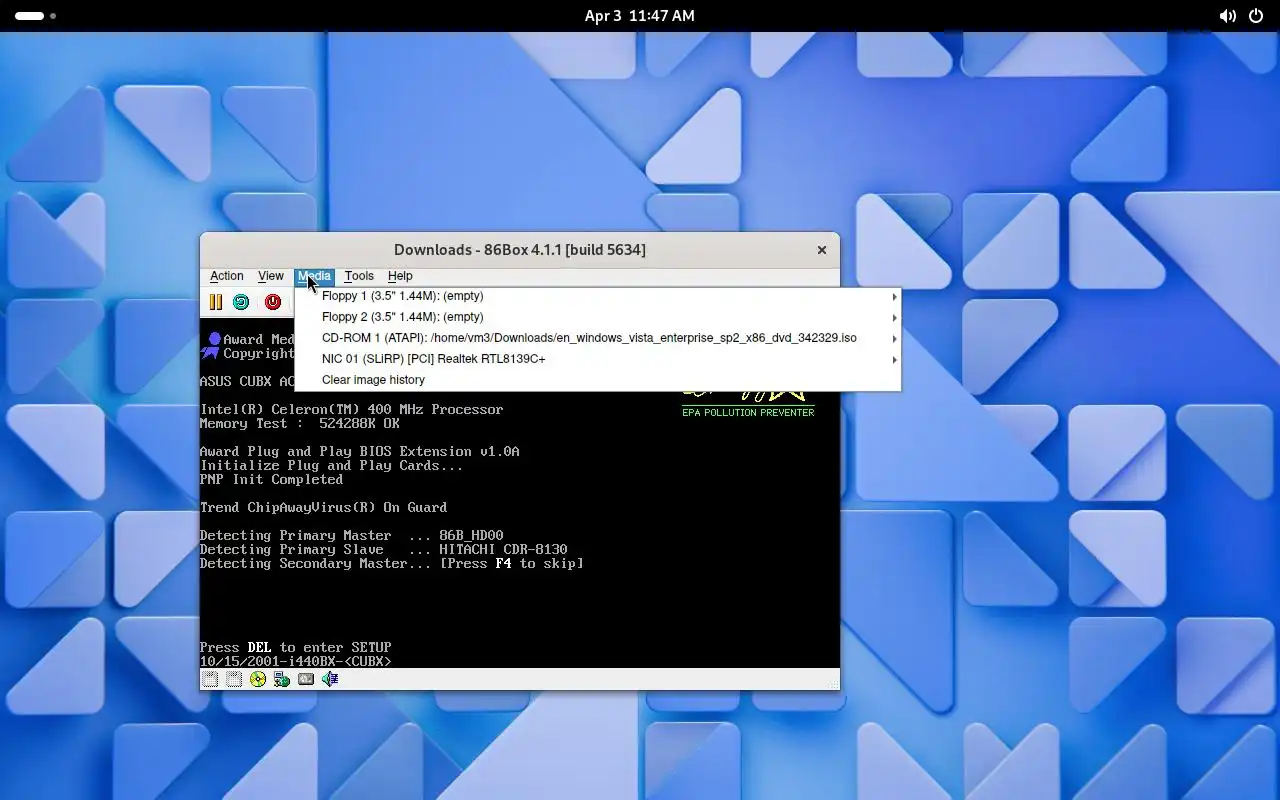Click "Detecting Primary Master ... 86B_HD00" line
This screenshot has height=800, width=1280.
point(351,535)
